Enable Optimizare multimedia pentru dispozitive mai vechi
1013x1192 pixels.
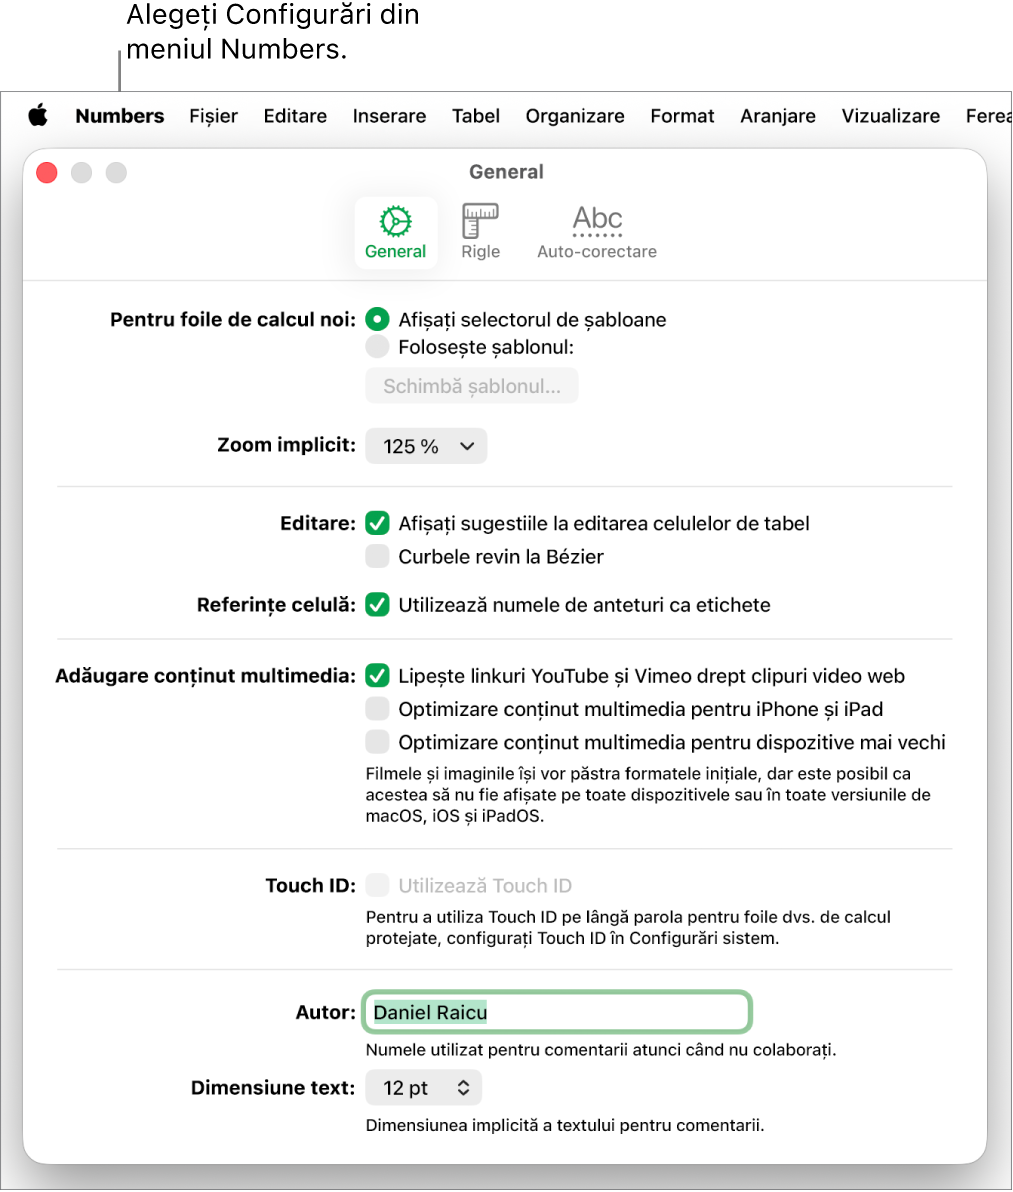pyautogui.click(x=377, y=742)
